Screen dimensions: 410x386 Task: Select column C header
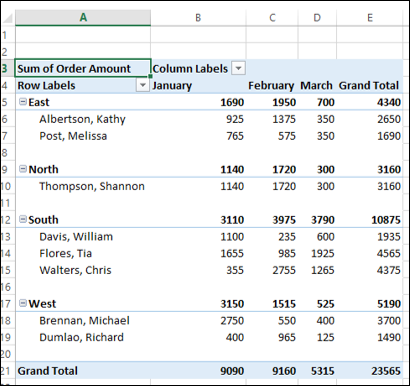(x=272, y=17)
